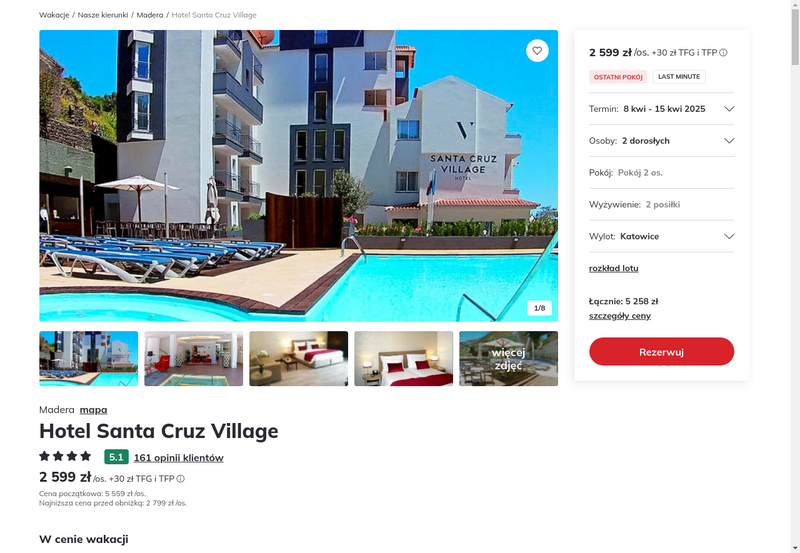Viewport: 800px width, 553px height.
Task: Click the red Rezerwuj button
Action: (x=661, y=351)
